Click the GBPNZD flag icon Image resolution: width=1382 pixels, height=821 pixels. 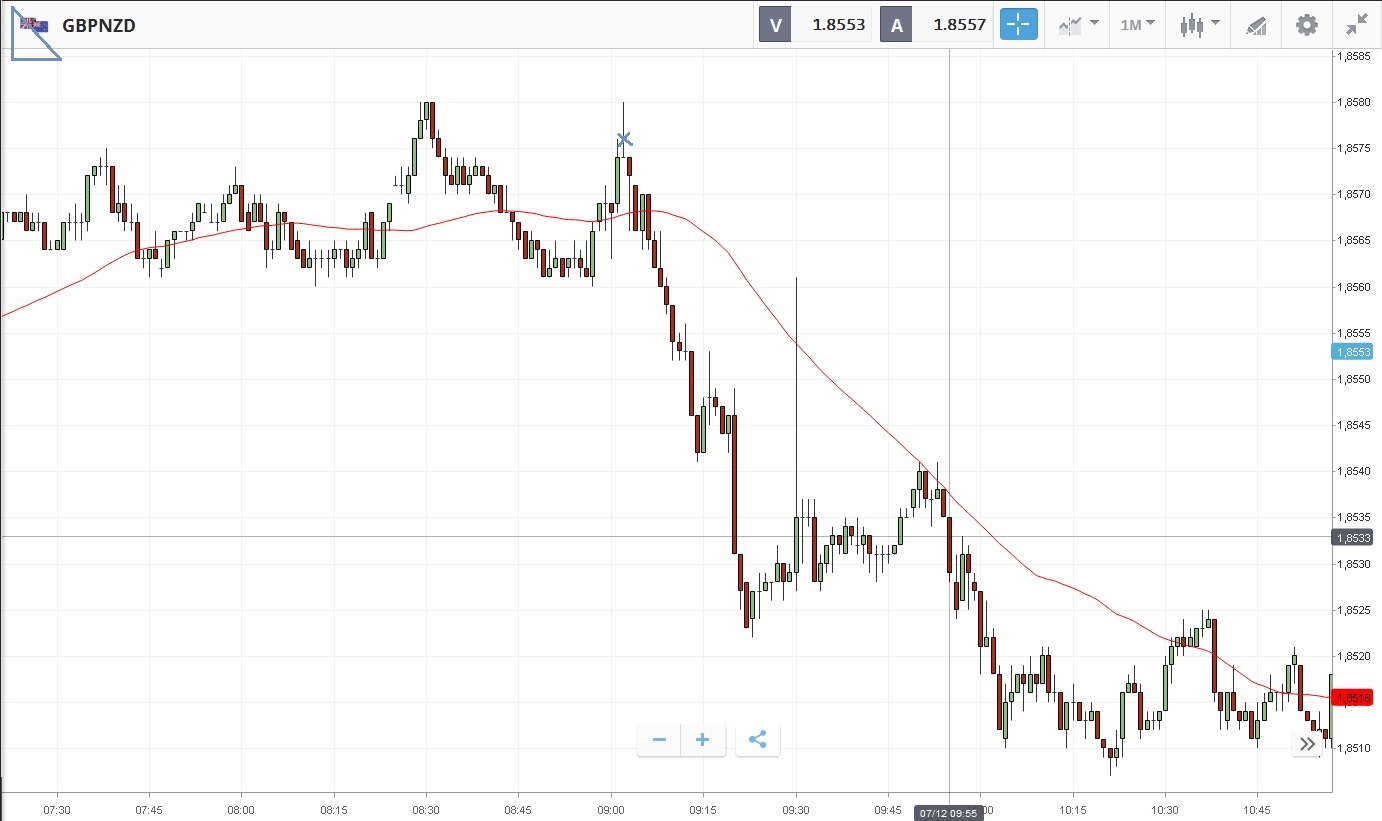point(33,25)
